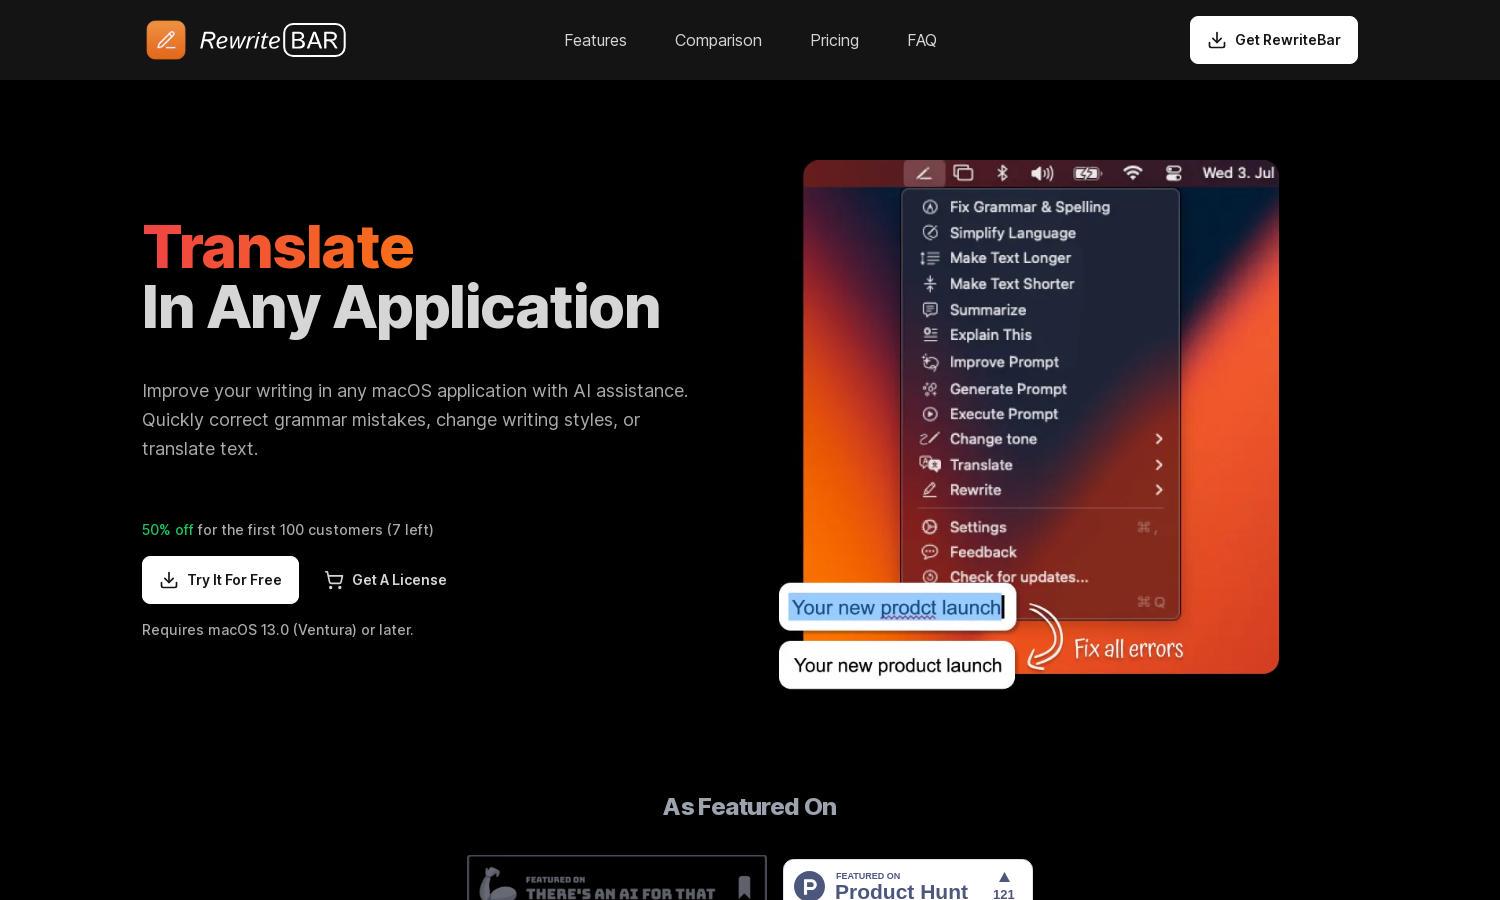Click the orange RewriteBar pencil logo icon
This screenshot has width=1500, height=900.
166,40
